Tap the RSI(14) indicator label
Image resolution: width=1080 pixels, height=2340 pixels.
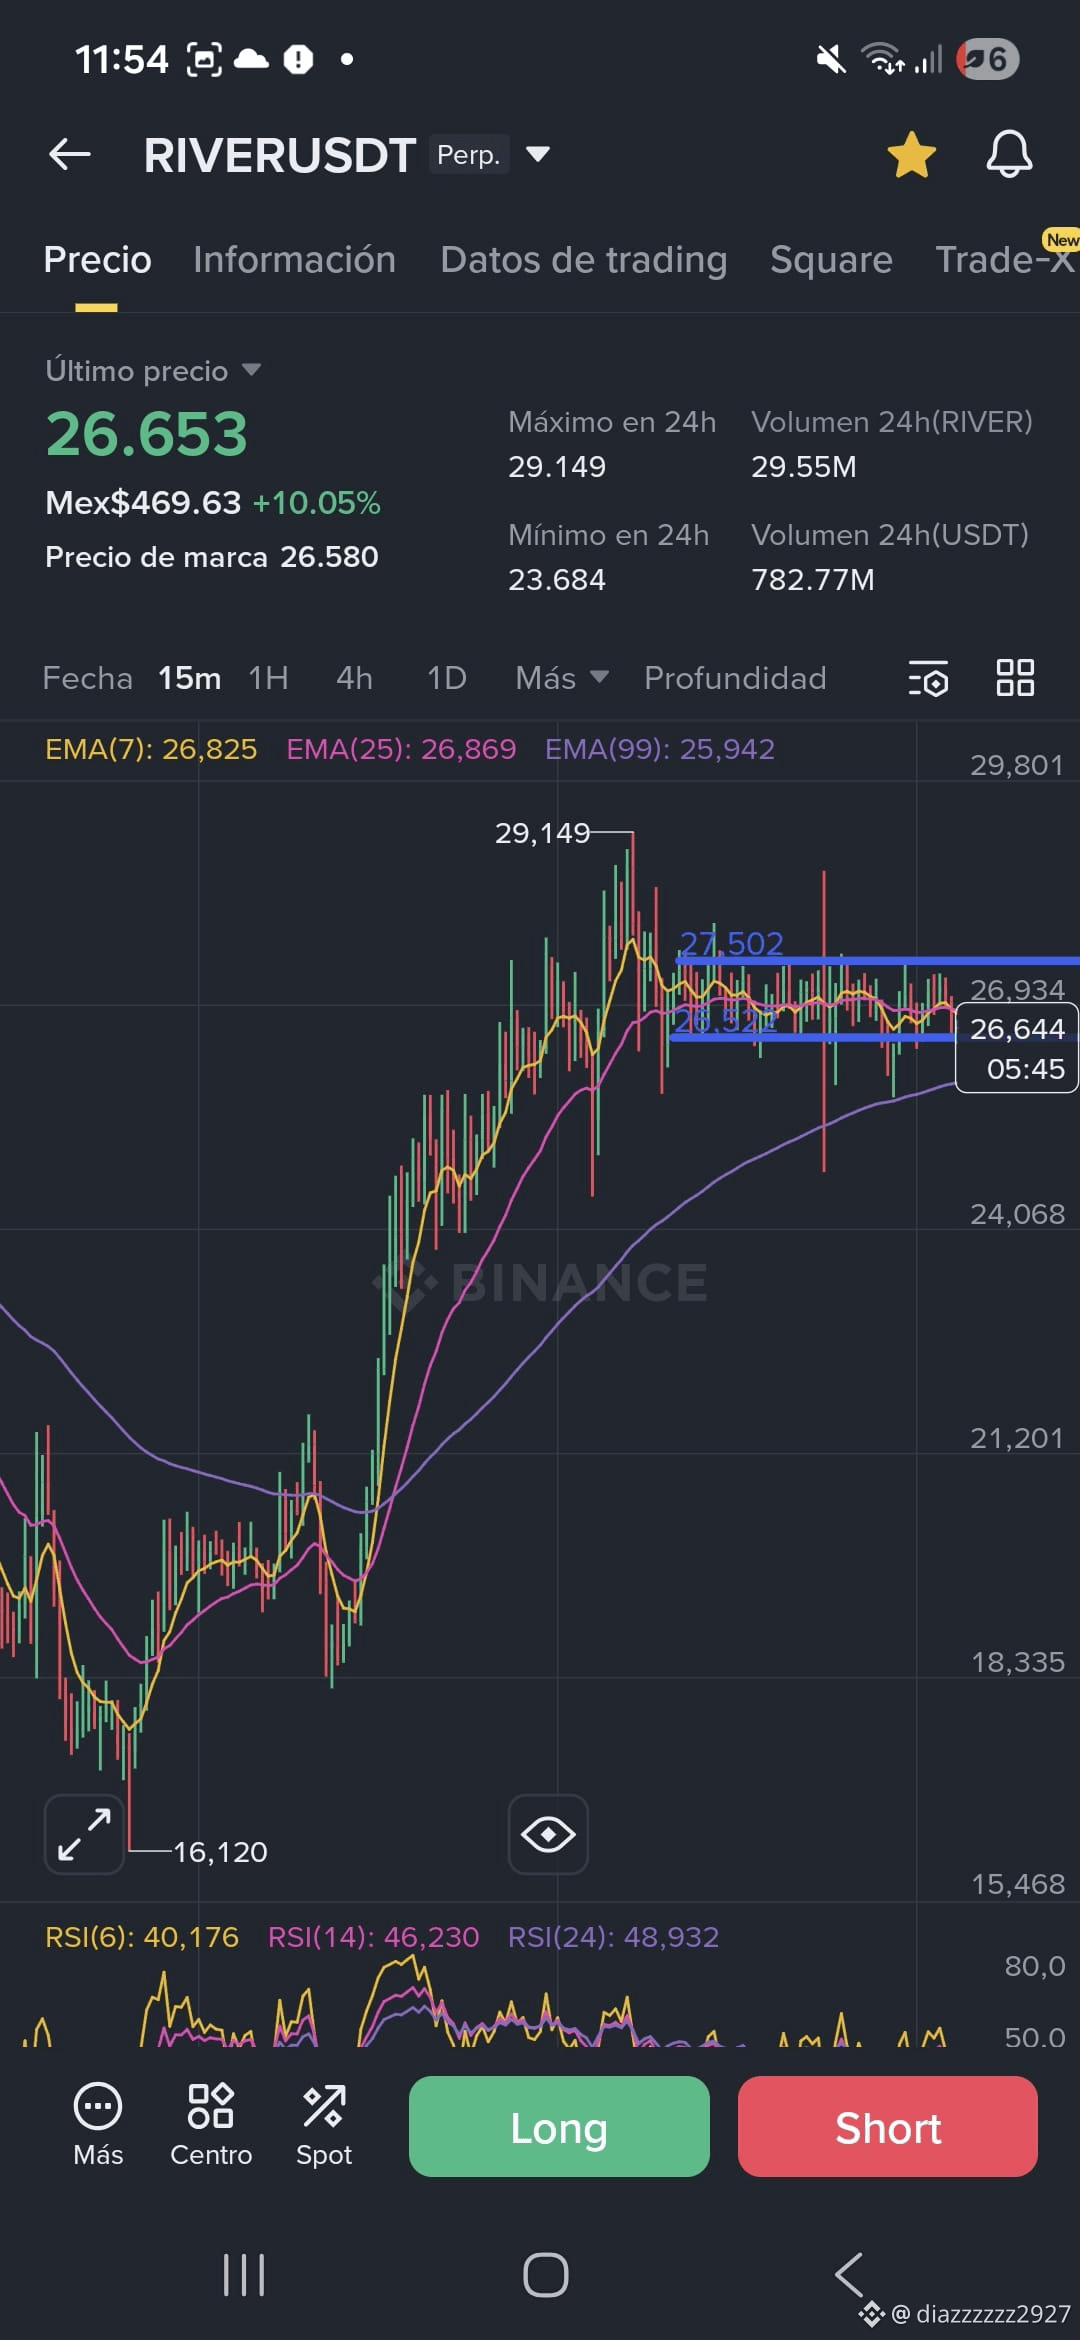point(373,1937)
